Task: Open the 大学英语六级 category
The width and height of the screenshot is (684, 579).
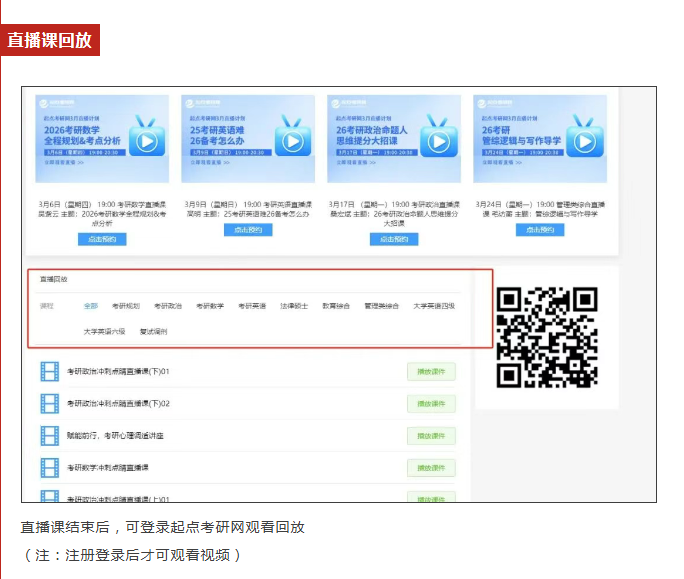Action: 105,331
